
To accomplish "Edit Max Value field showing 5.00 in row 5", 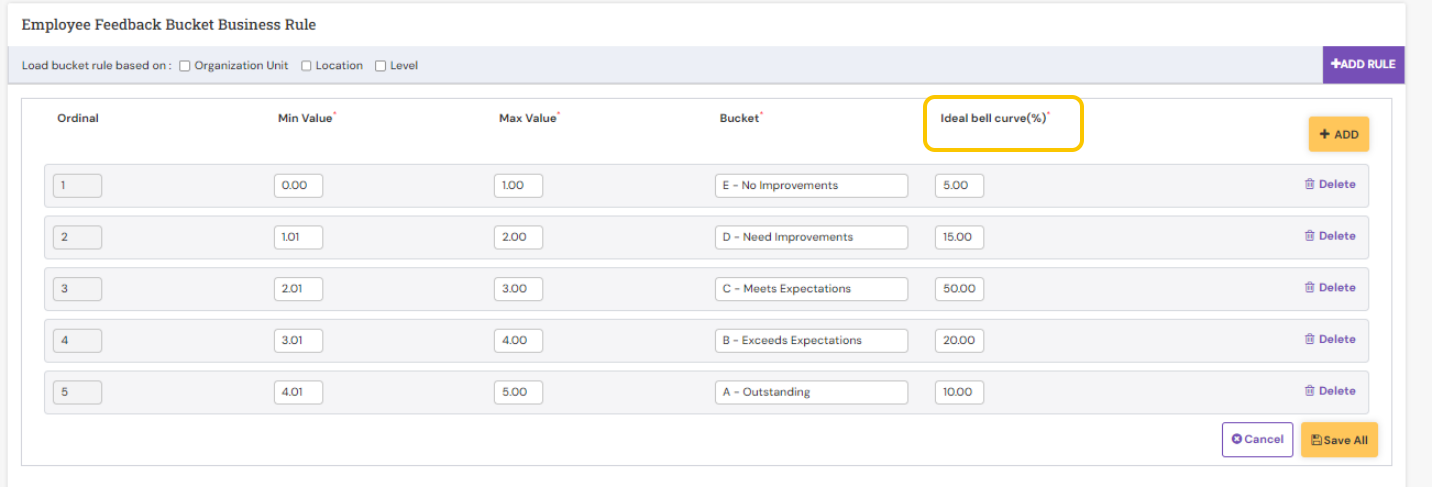I will pos(518,392).
